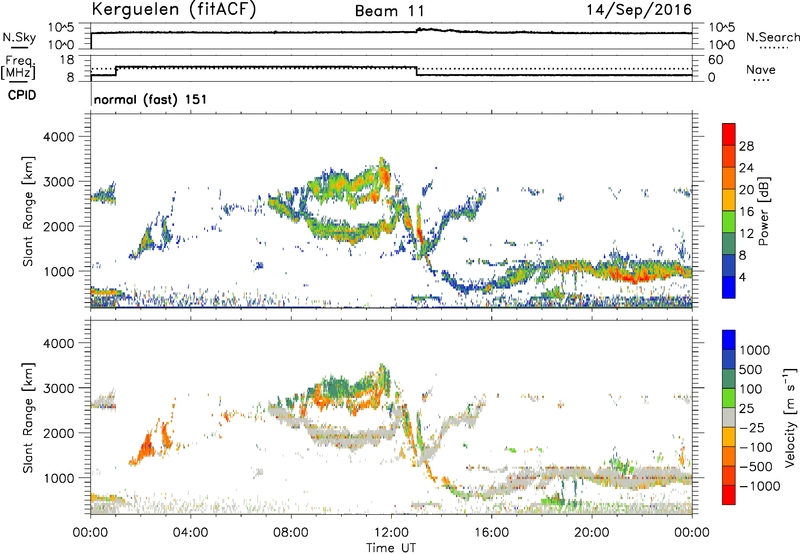The width and height of the screenshot is (800, 554).
Task: Click the orange velocity patch near 02:00 UT
Action: (144, 447)
